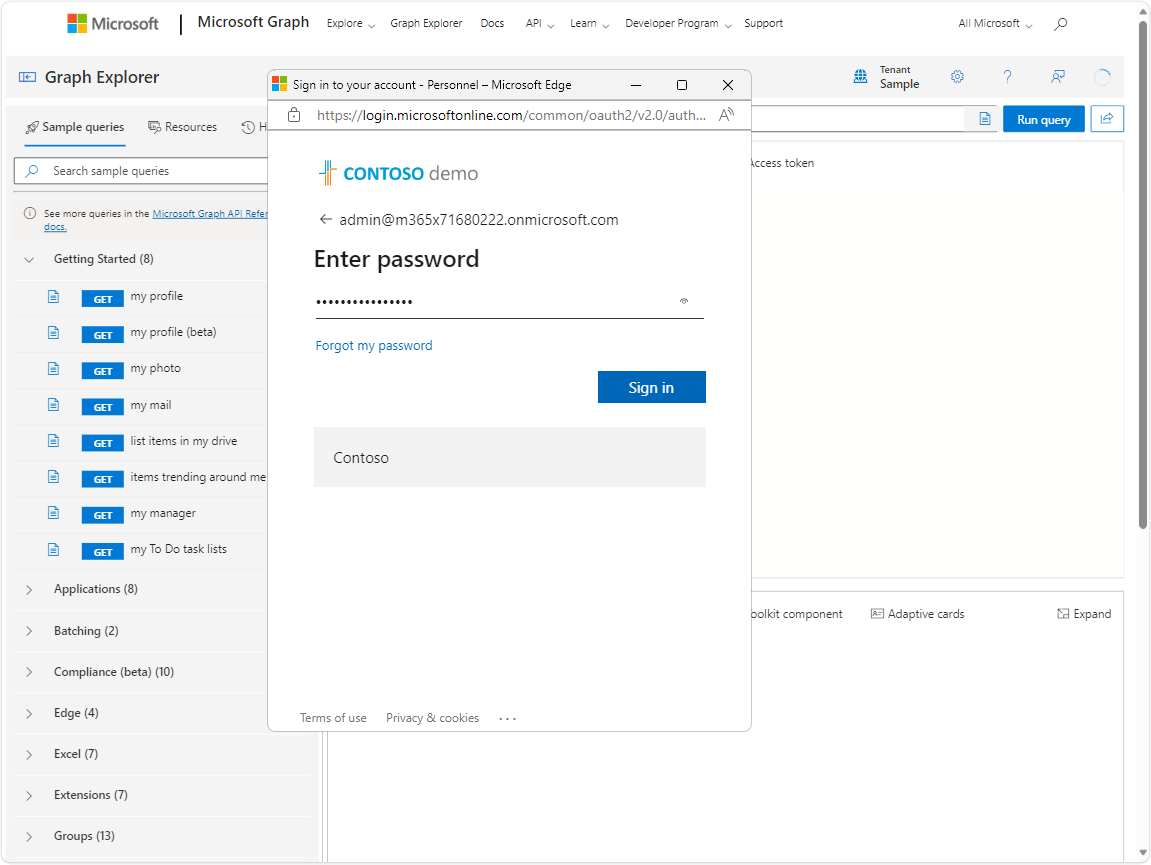This screenshot has height=865, width=1151.
Task: Expand the Excel (7) category
Action: coord(29,755)
